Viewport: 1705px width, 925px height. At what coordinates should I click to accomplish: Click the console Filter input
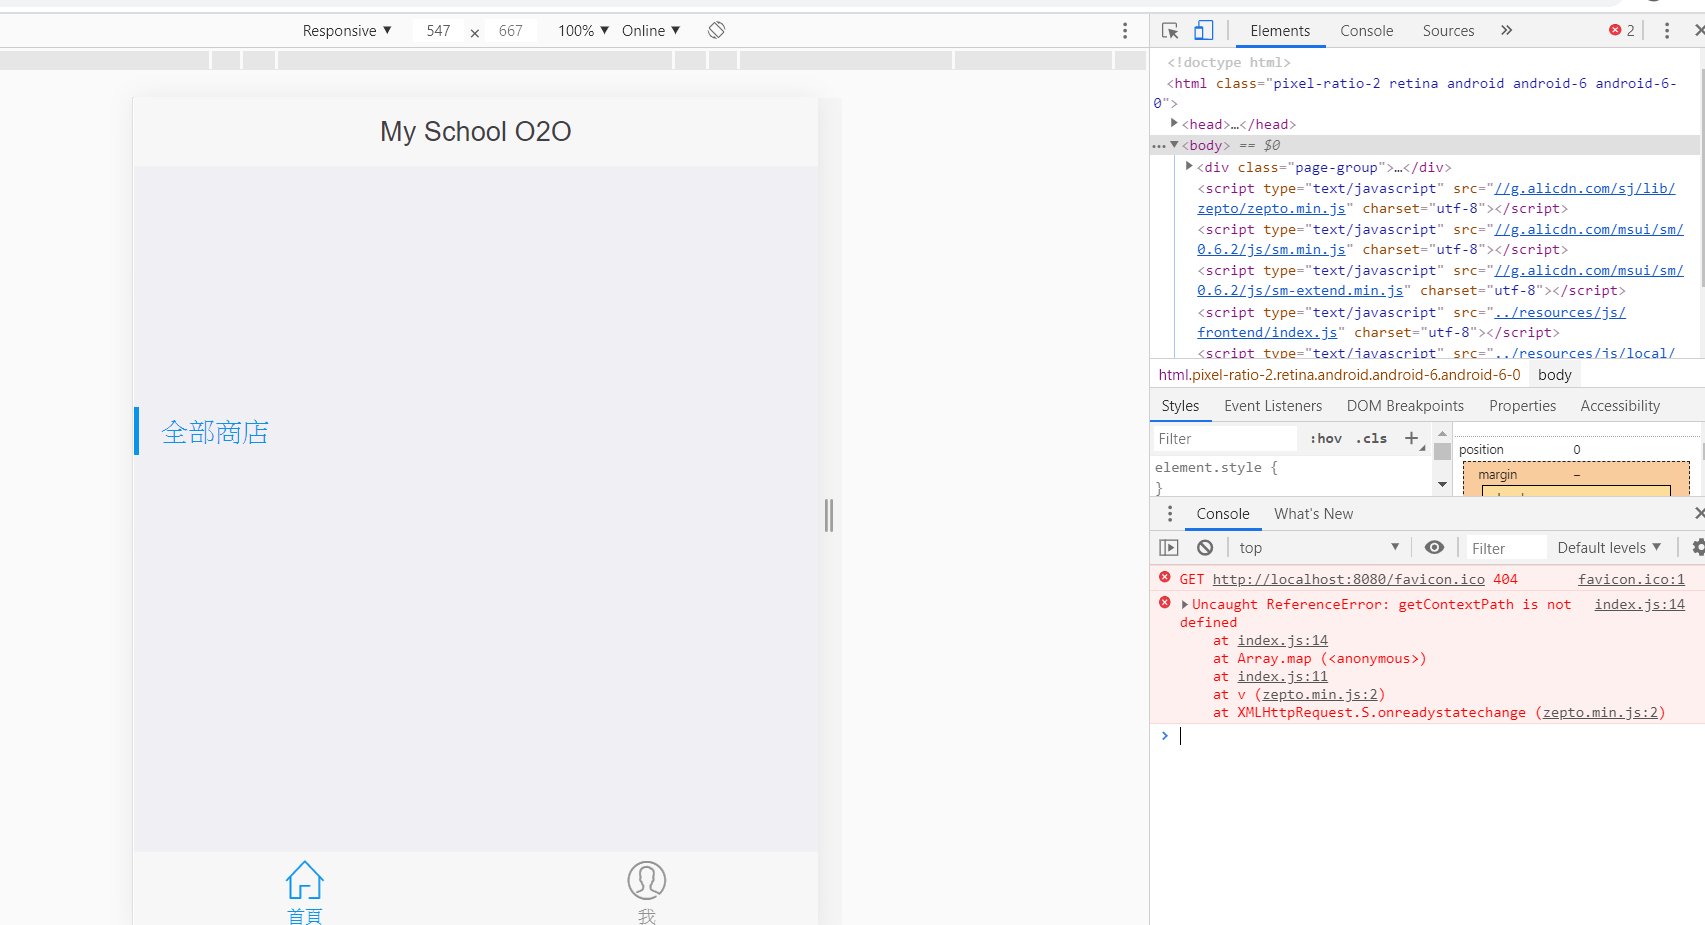coord(1507,548)
